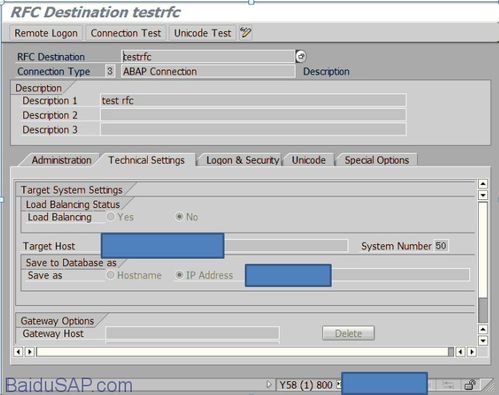The width and height of the screenshot is (499, 395).
Task: Switch to the Unicode tab
Action: pyautogui.click(x=309, y=160)
